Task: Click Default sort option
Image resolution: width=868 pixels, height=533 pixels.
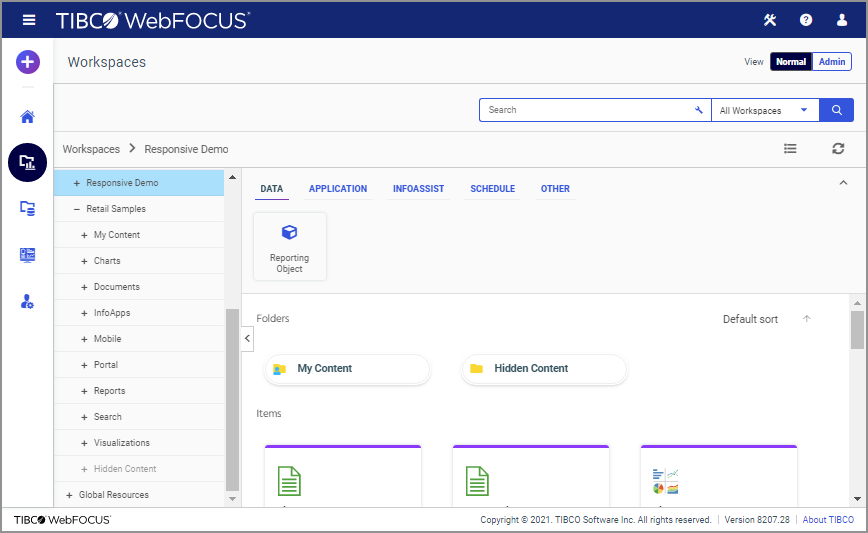Action: [750, 319]
